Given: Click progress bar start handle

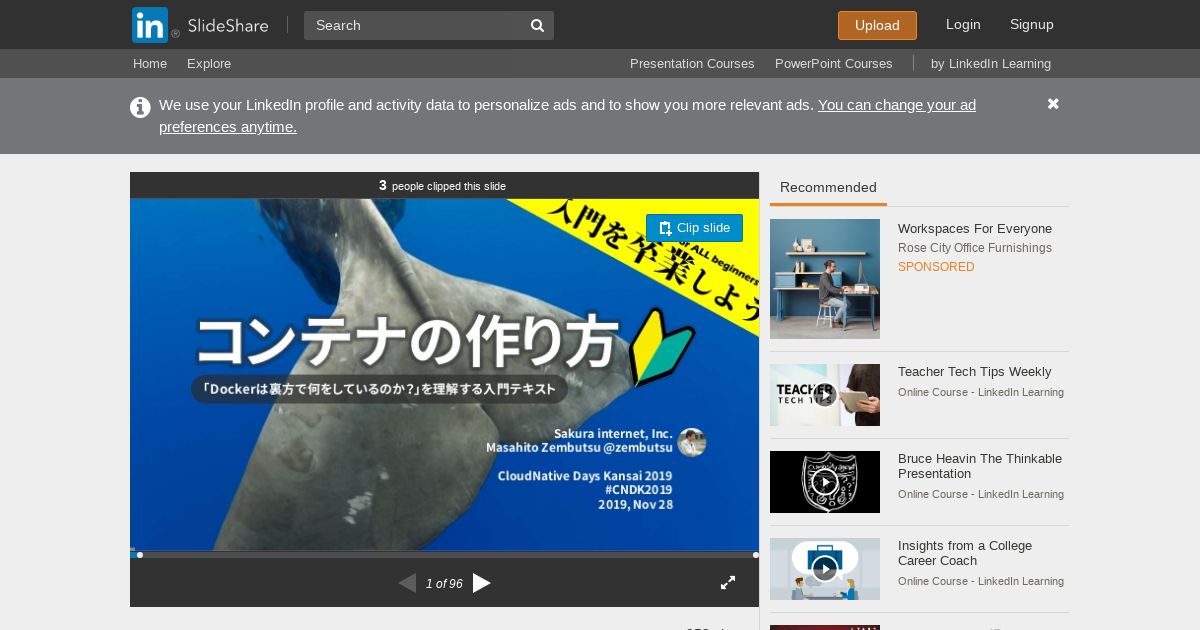Looking at the screenshot, I should (140, 555).
